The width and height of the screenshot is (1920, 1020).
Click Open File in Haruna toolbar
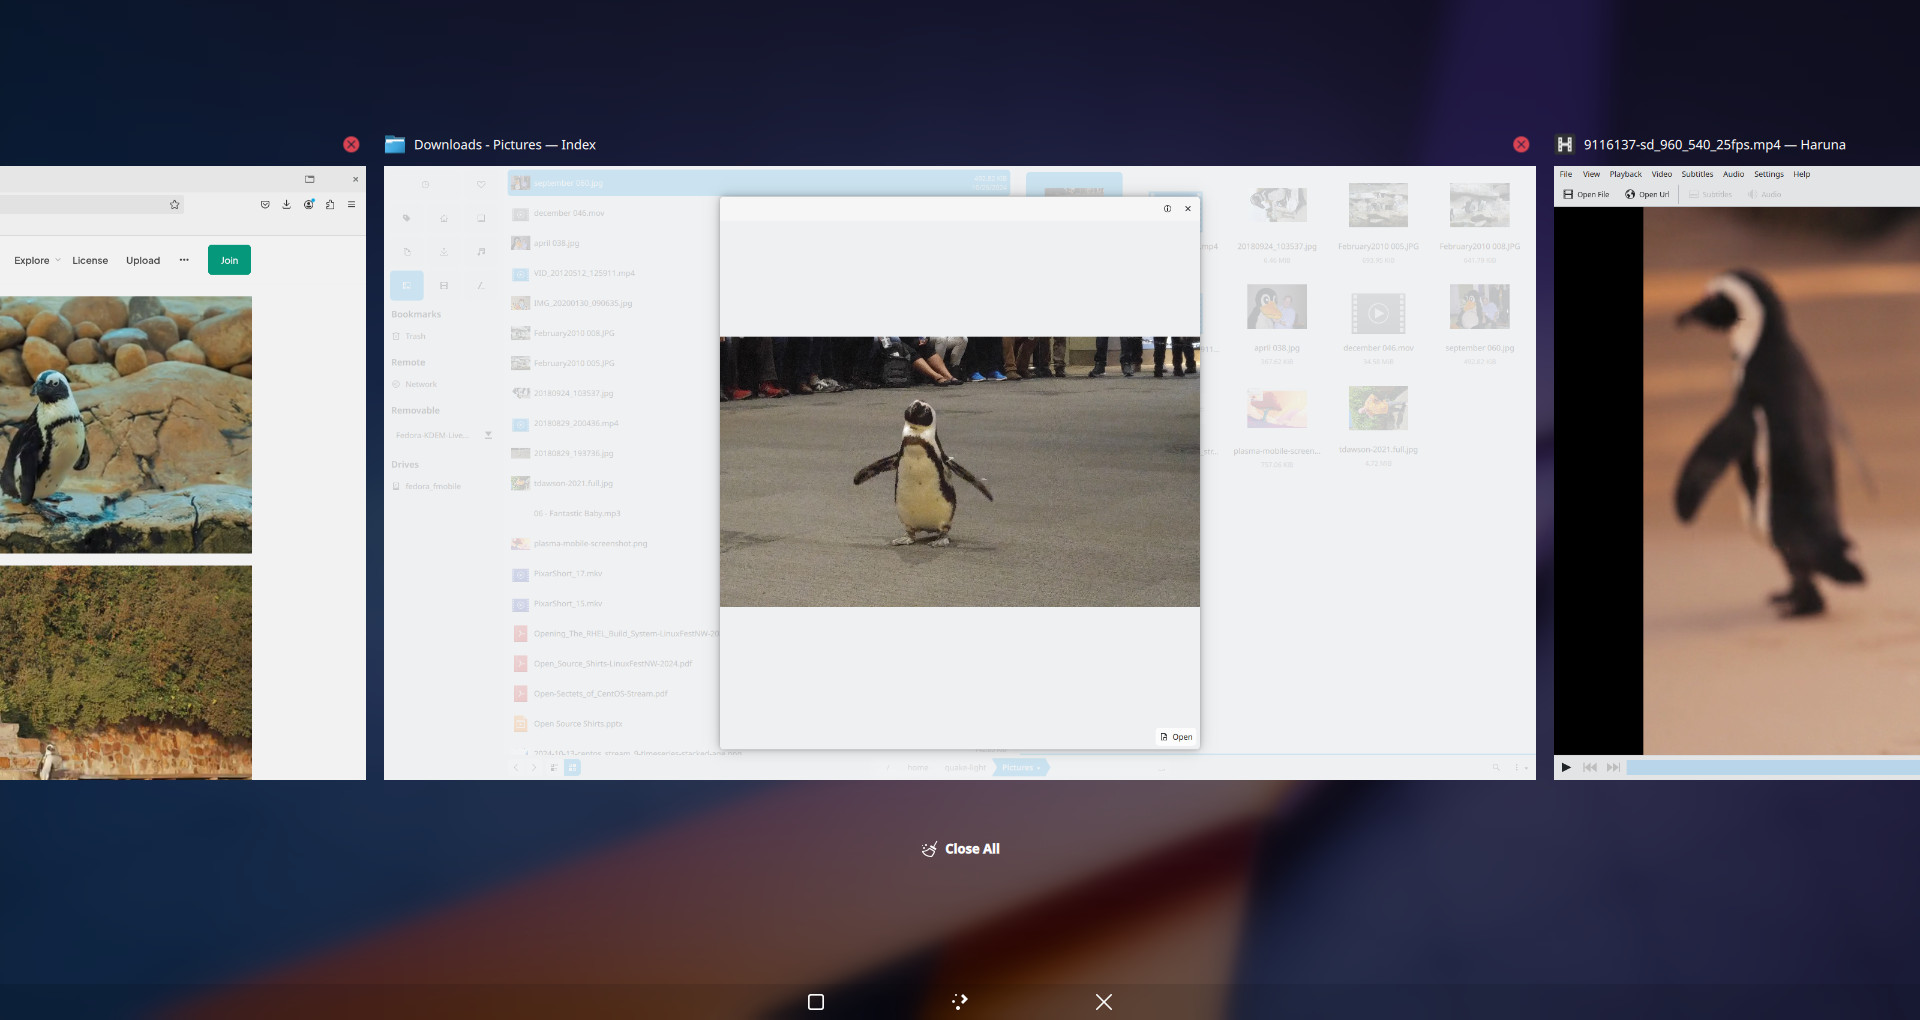(x=1586, y=195)
